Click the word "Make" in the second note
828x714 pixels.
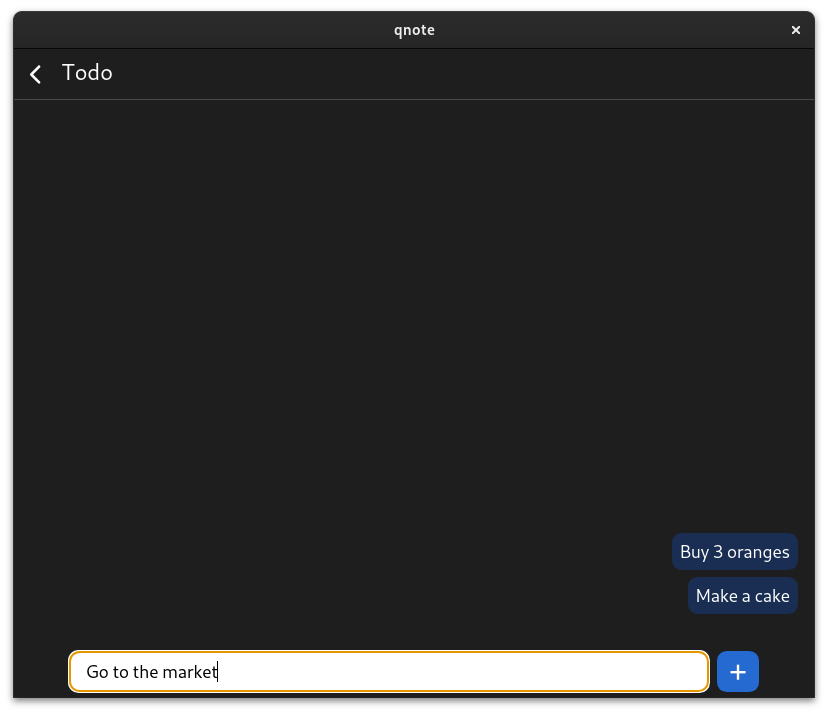tap(717, 596)
